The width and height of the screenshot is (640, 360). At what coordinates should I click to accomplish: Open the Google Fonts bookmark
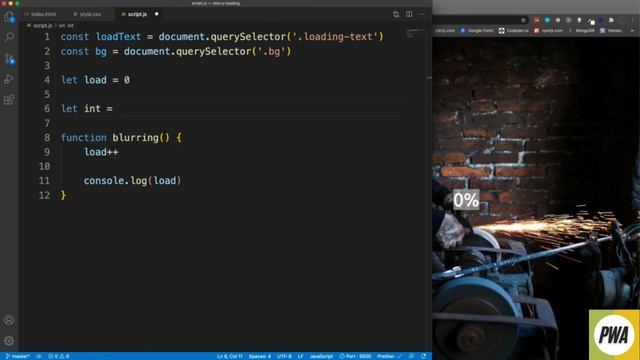[477, 31]
